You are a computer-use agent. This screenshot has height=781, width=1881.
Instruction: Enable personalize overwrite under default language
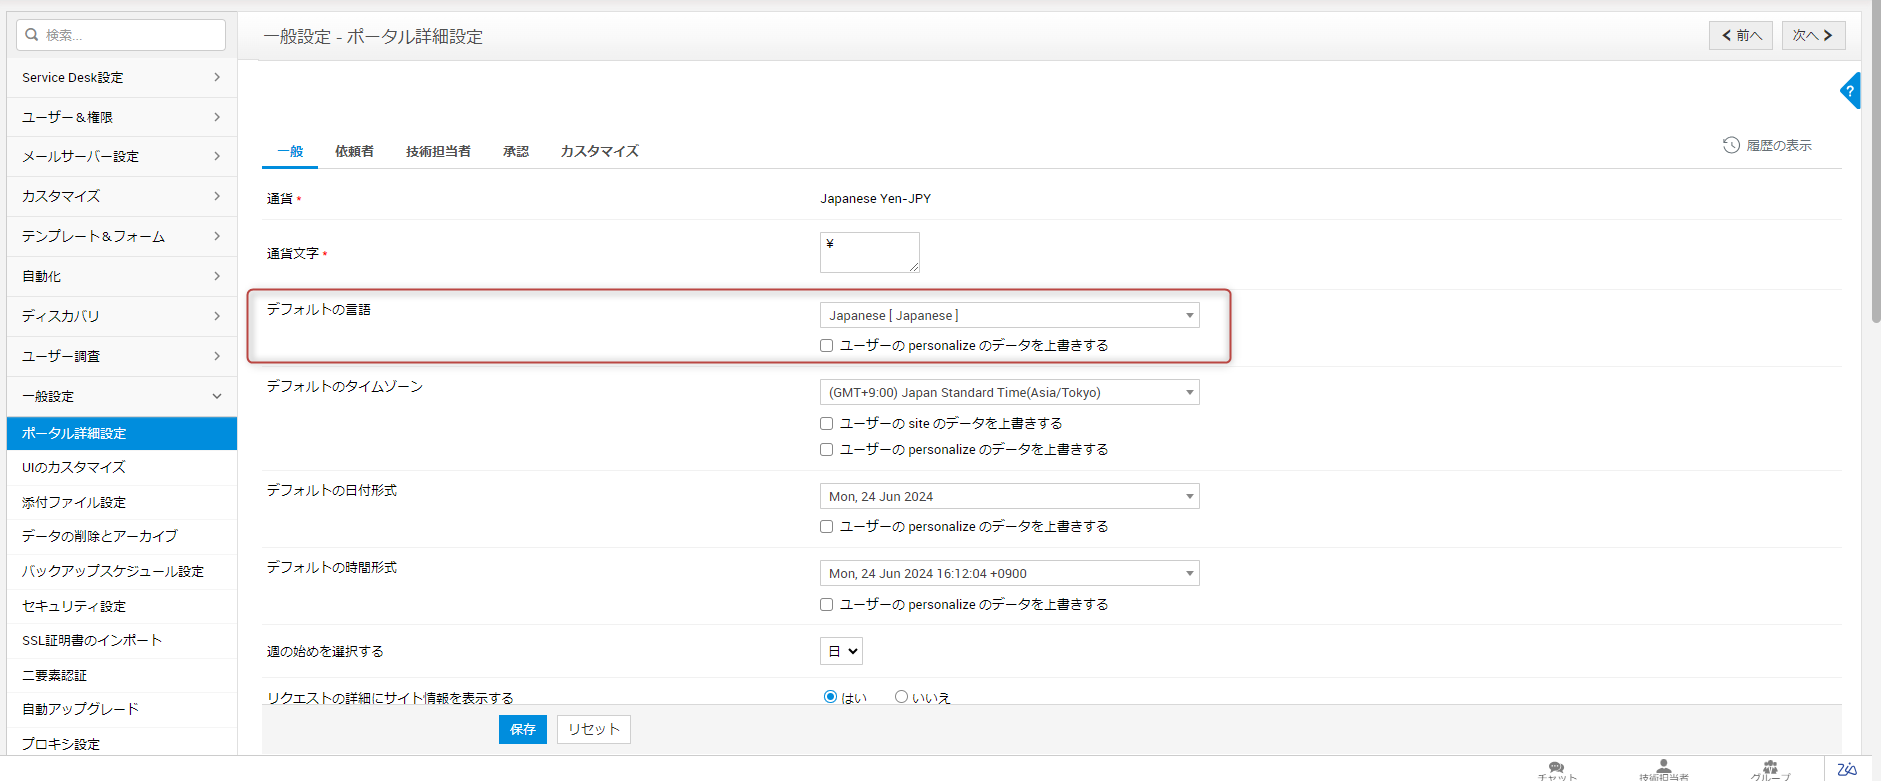(x=826, y=346)
